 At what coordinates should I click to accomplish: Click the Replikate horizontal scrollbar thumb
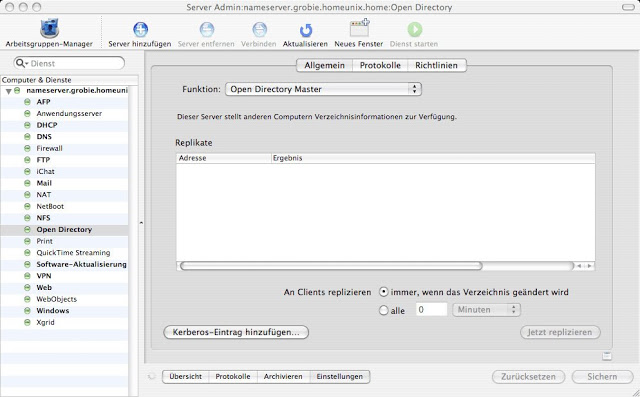331,266
